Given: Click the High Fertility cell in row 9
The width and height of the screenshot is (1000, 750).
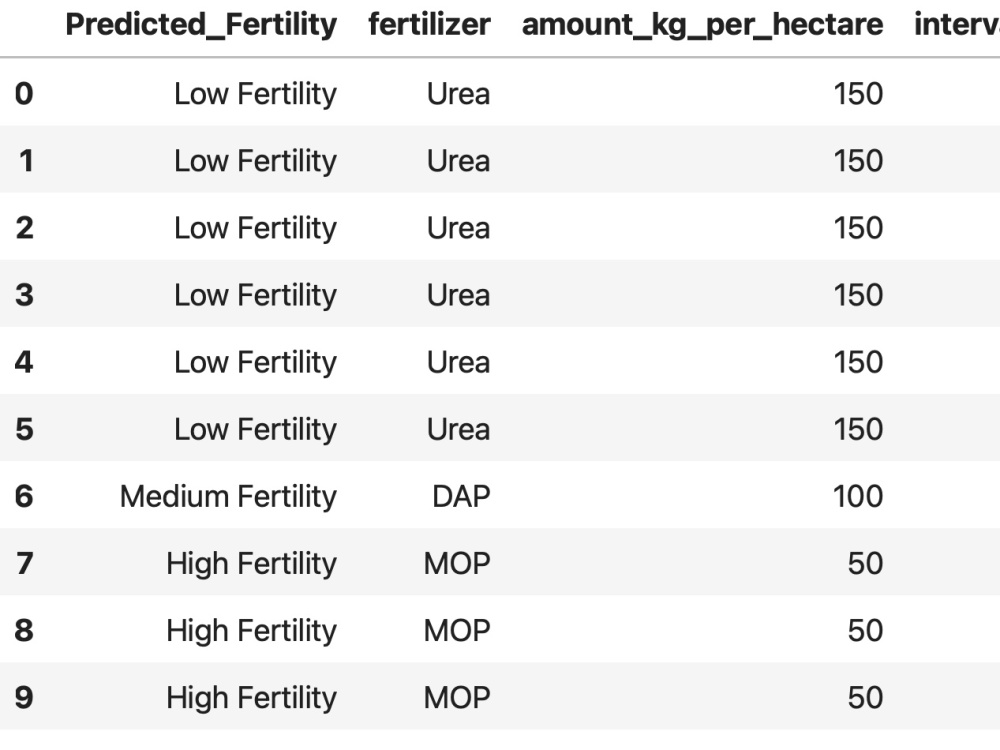Looking at the screenshot, I should (x=251, y=698).
